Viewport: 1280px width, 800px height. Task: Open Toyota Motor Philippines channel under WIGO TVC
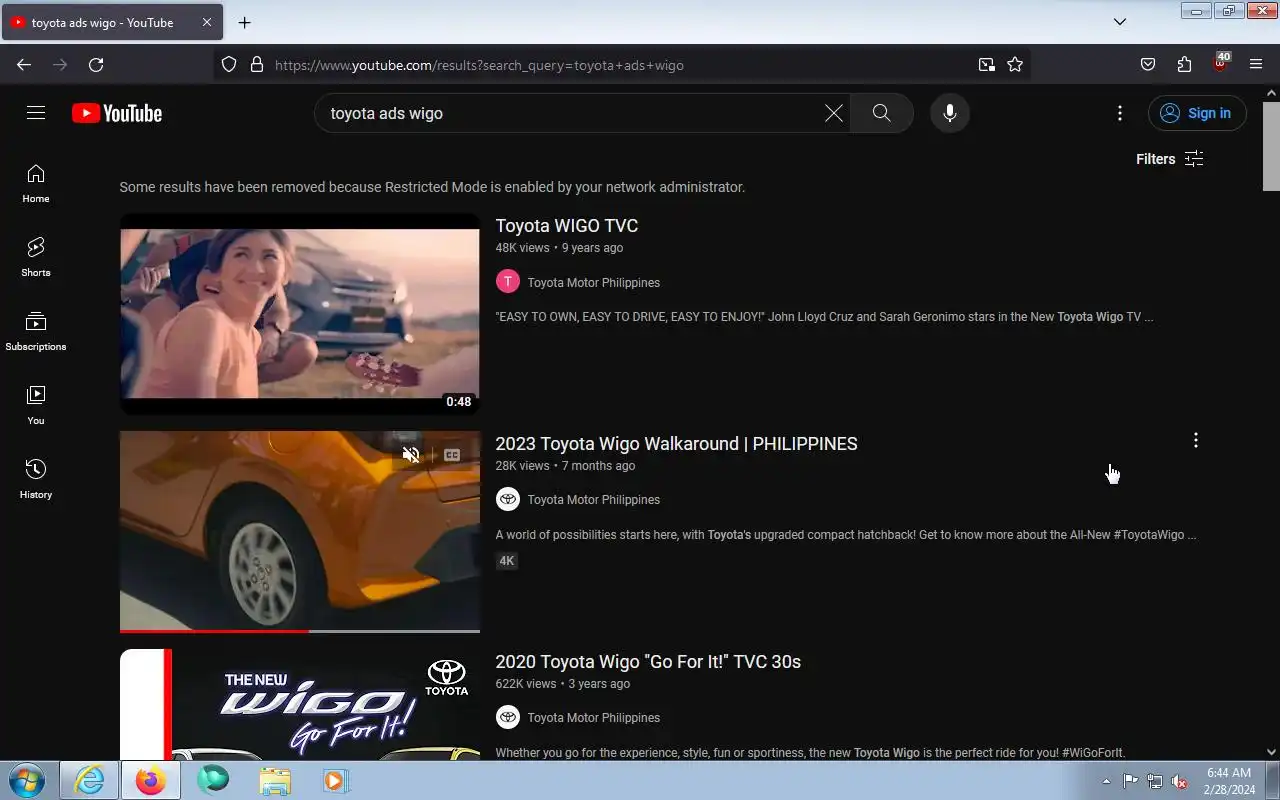click(x=594, y=283)
